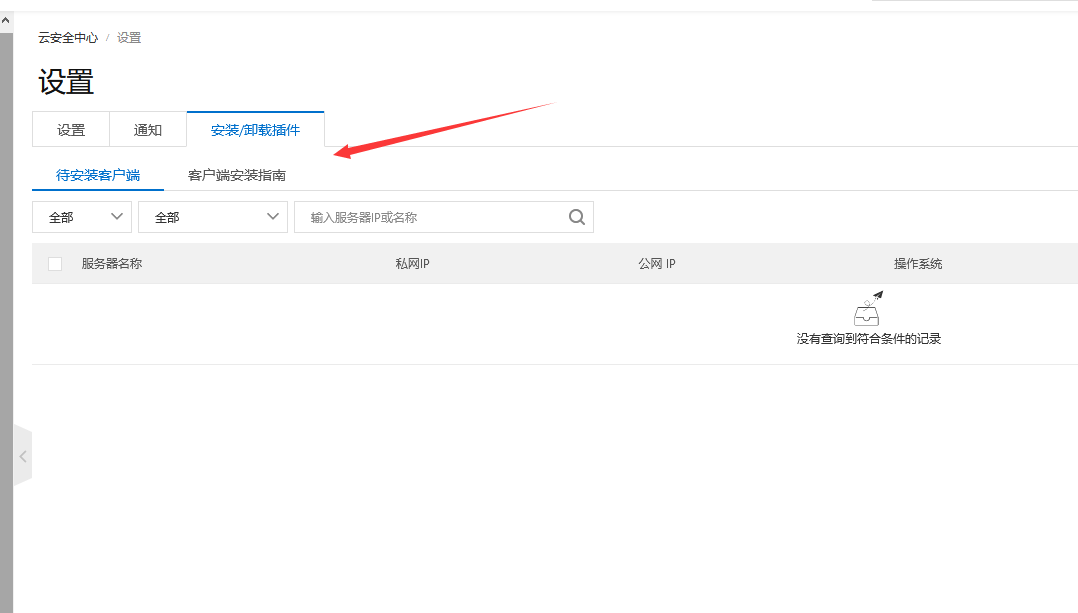Screen dimensions: 1078x613
Task: Click the 操作系统 column header
Action: click(918, 264)
